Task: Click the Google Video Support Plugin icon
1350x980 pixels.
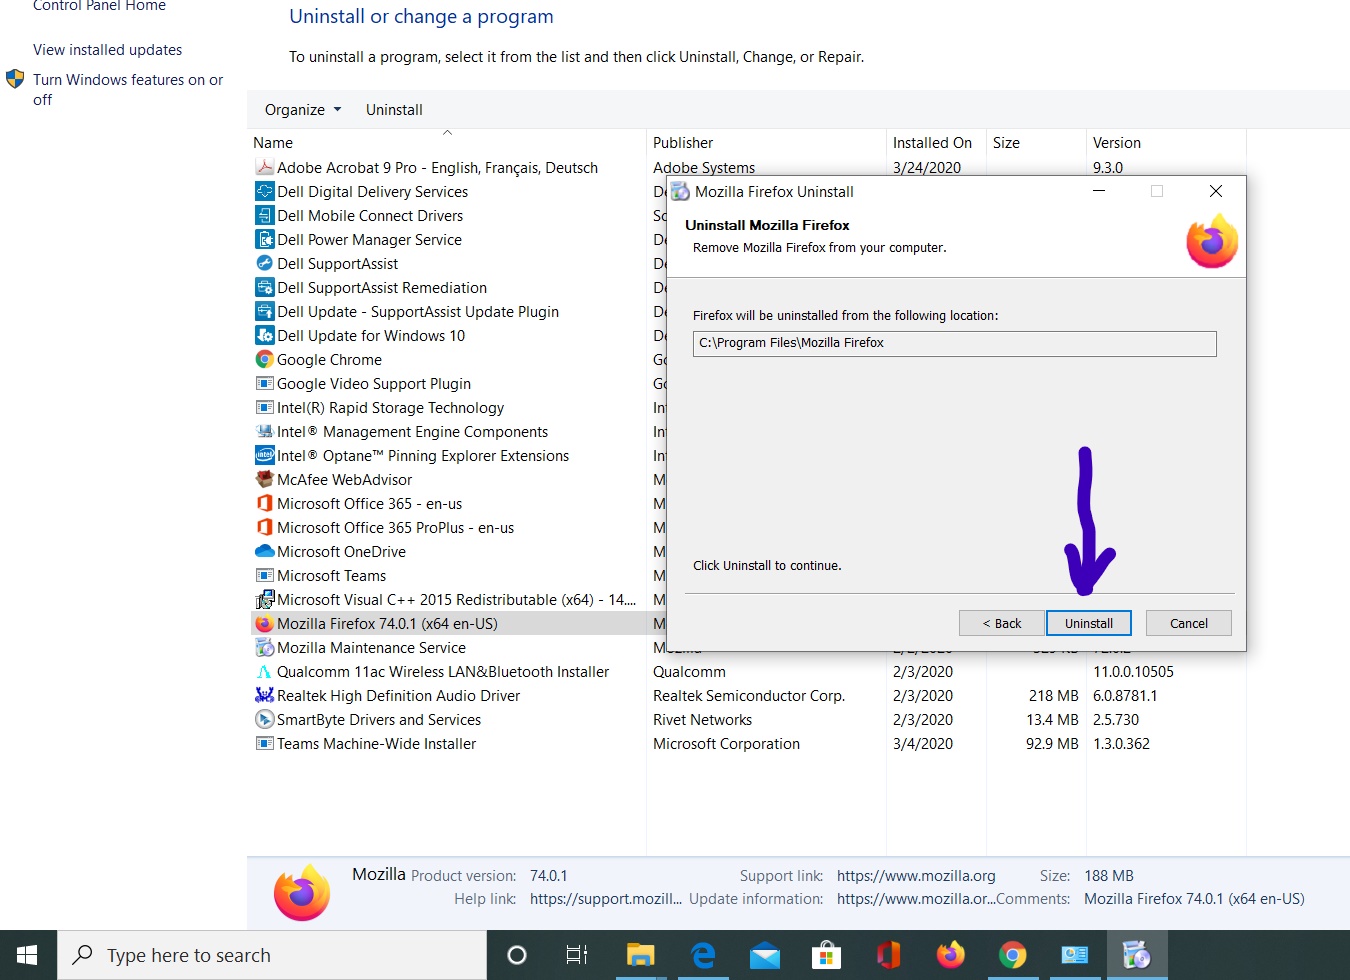Action: pyautogui.click(x=265, y=383)
